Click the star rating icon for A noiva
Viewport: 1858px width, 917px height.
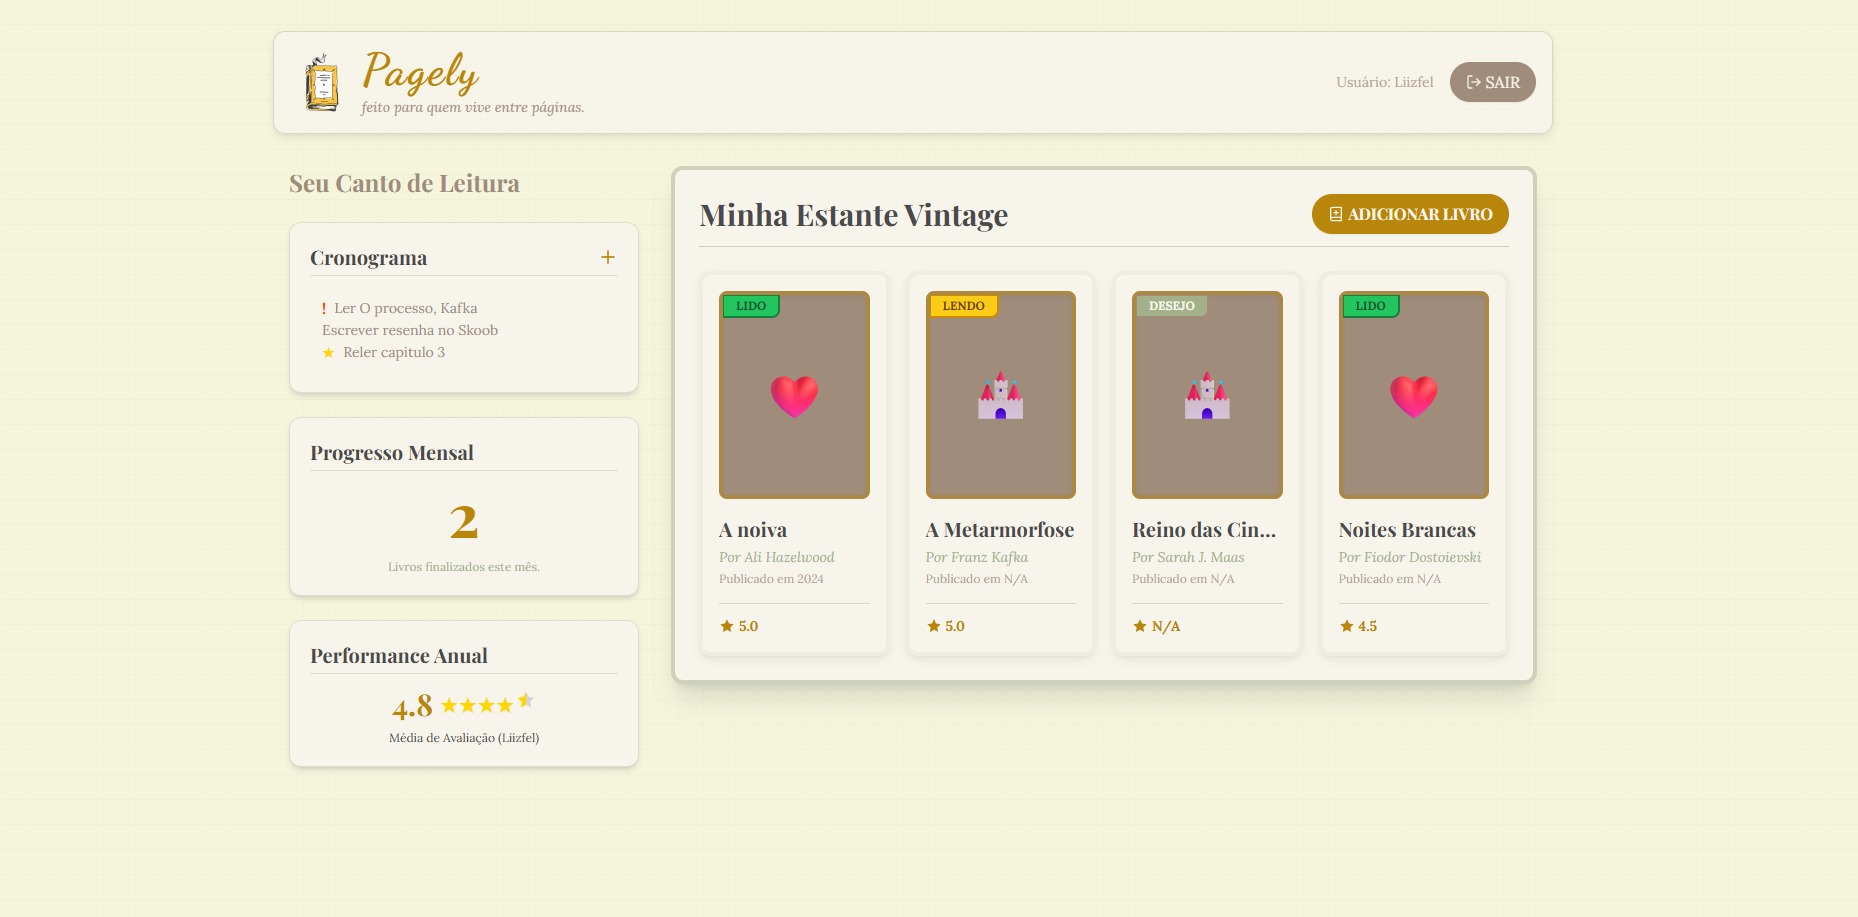727,626
